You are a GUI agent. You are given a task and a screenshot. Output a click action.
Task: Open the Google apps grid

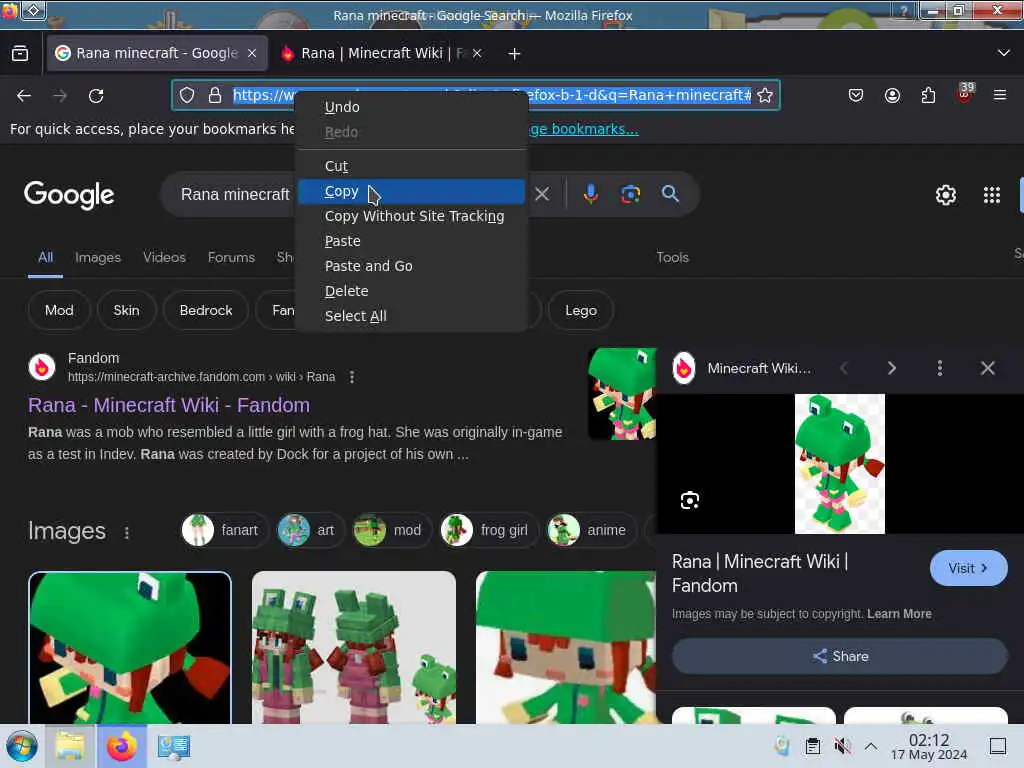(992, 195)
